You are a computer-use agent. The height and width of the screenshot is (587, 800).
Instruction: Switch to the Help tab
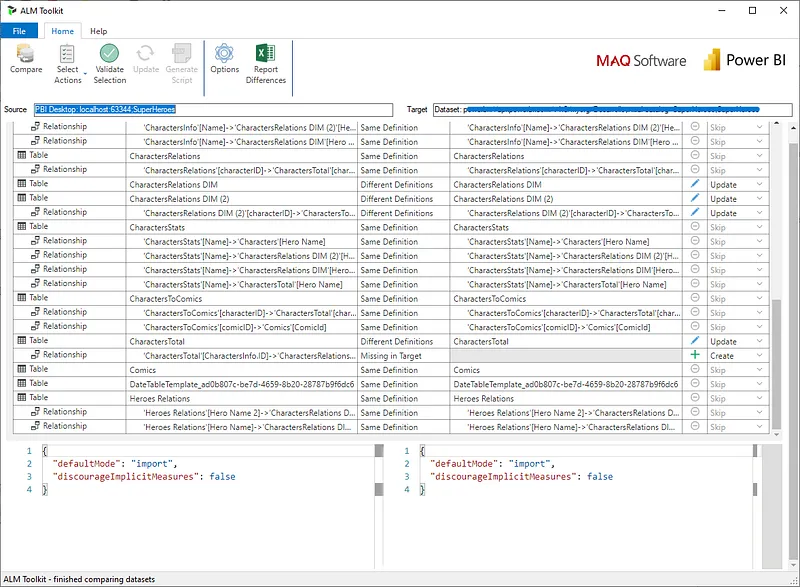98,31
